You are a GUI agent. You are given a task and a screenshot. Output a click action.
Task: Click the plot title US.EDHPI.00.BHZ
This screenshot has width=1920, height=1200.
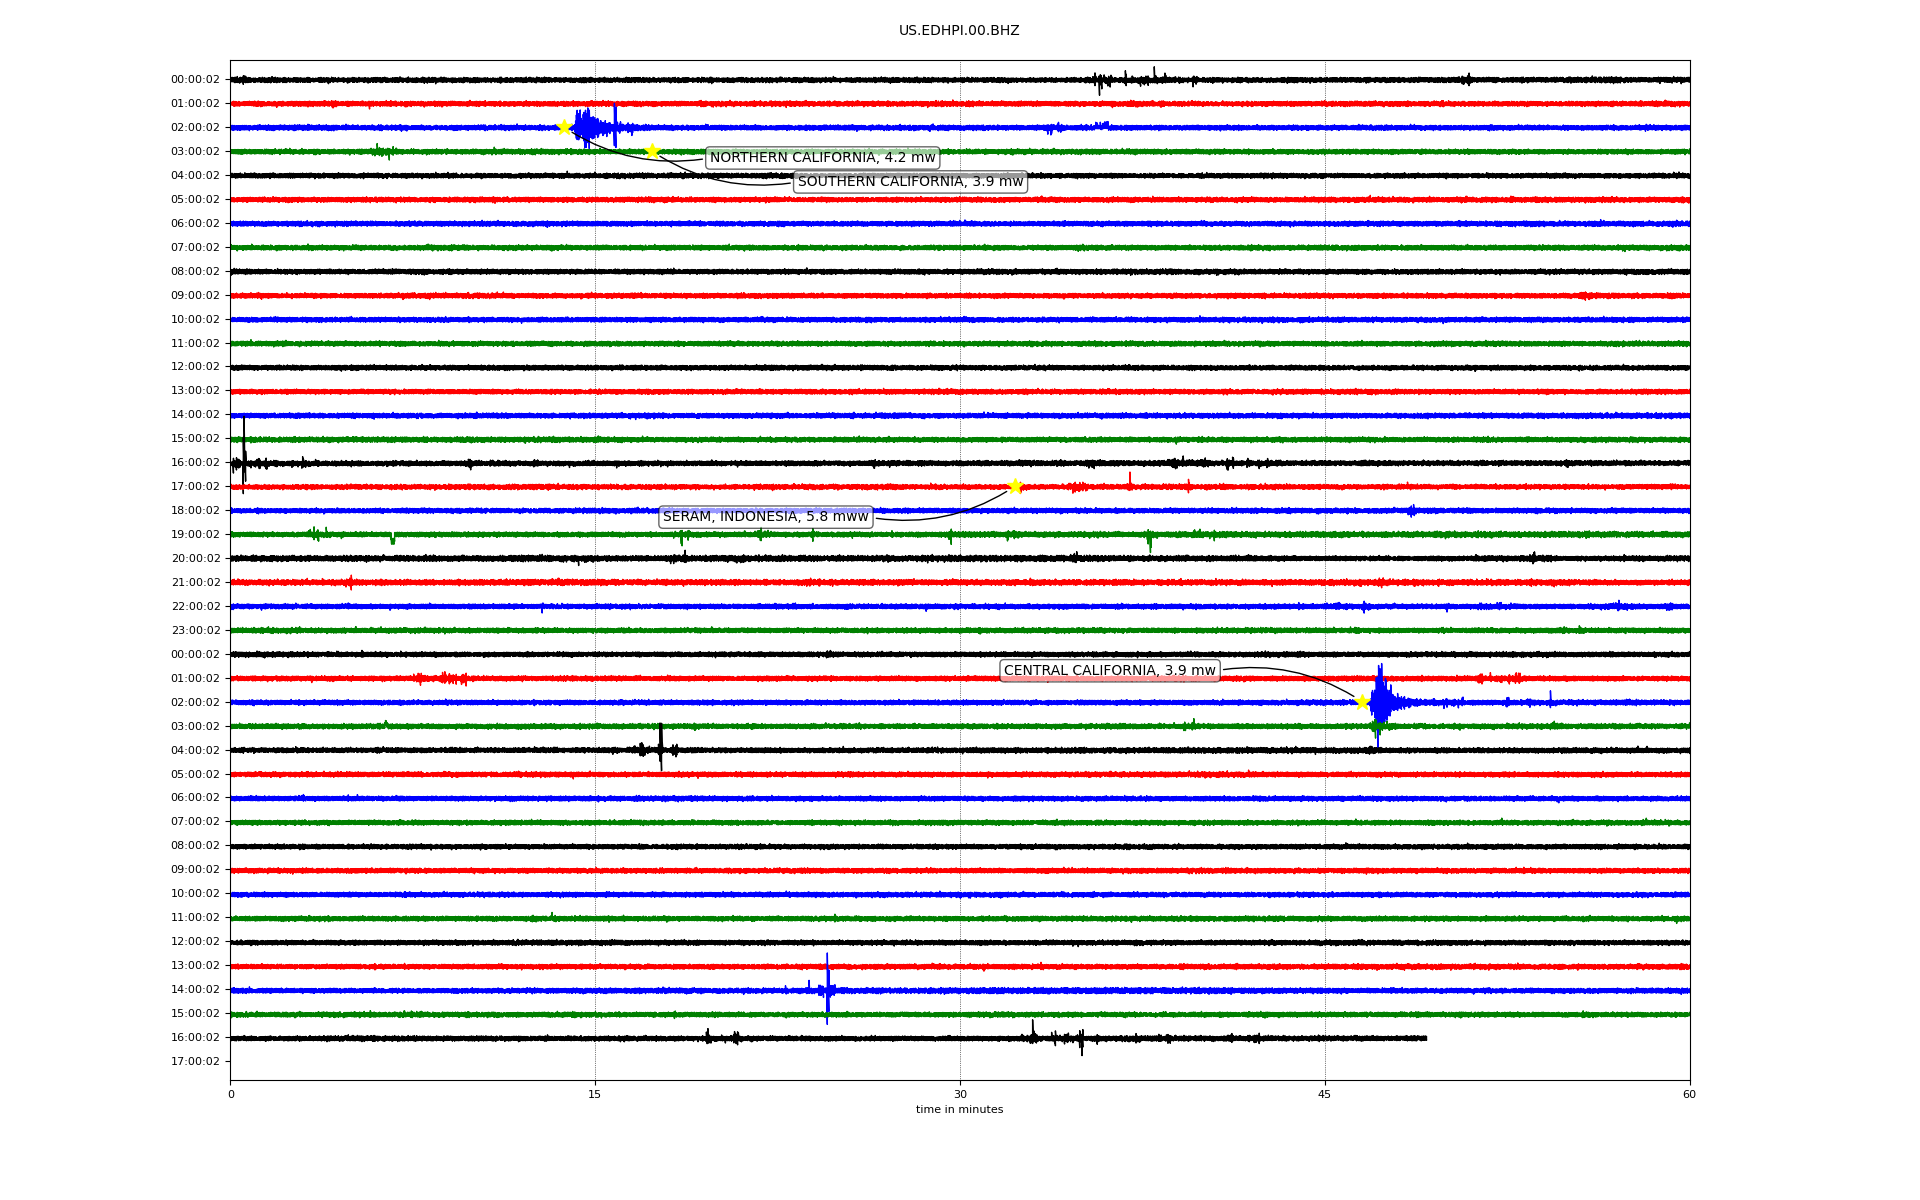(x=958, y=31)
